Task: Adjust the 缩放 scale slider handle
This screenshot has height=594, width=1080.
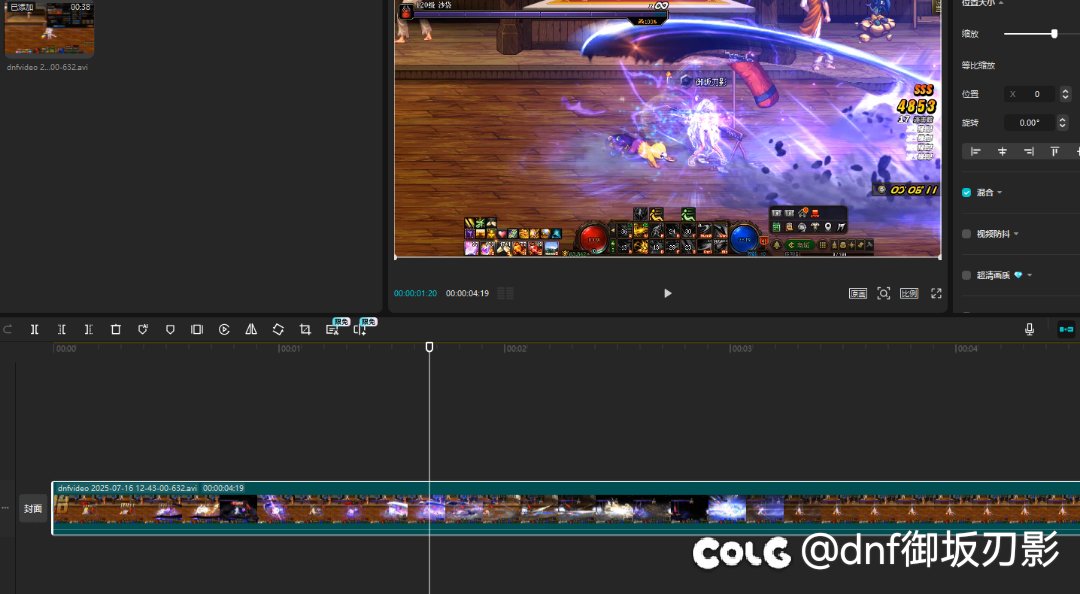Action: click(x=1055, y=34)
